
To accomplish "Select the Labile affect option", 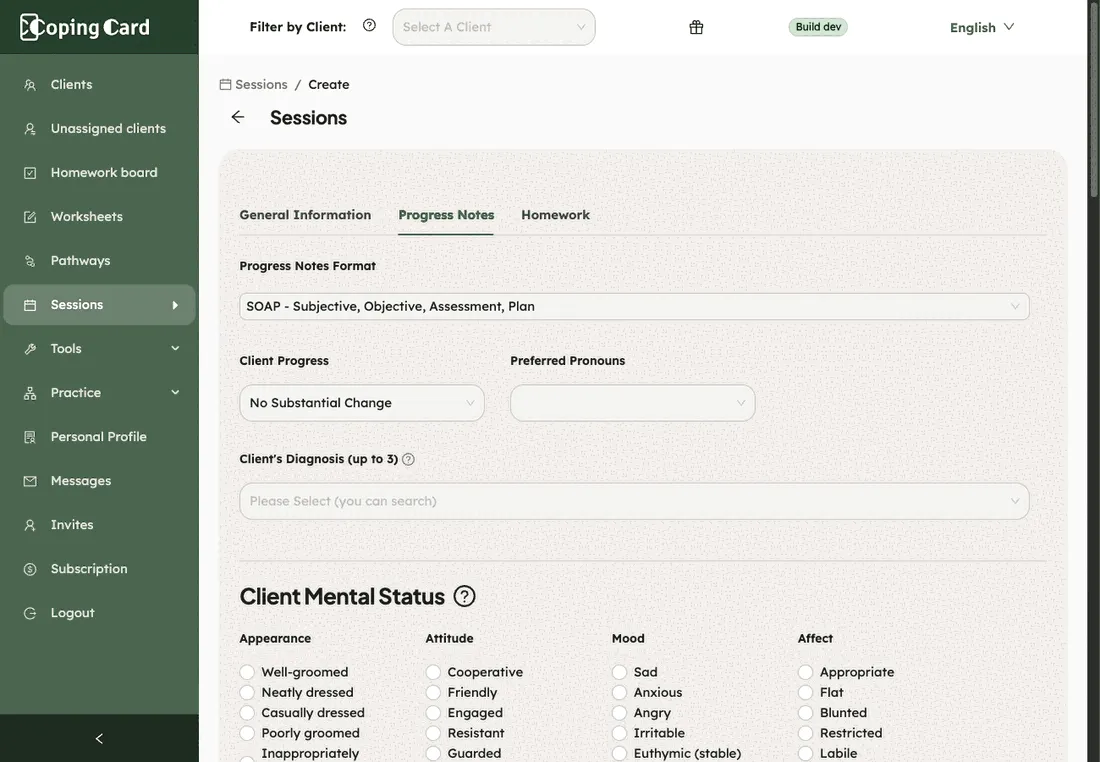I will (805, 754).
